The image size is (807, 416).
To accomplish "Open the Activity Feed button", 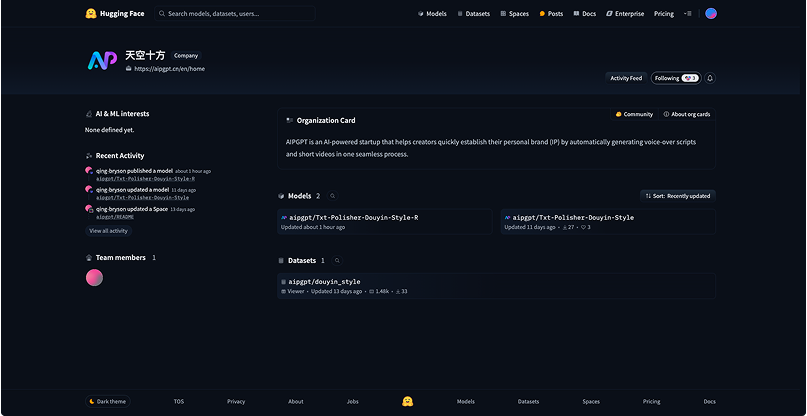I will click(626, 78).
